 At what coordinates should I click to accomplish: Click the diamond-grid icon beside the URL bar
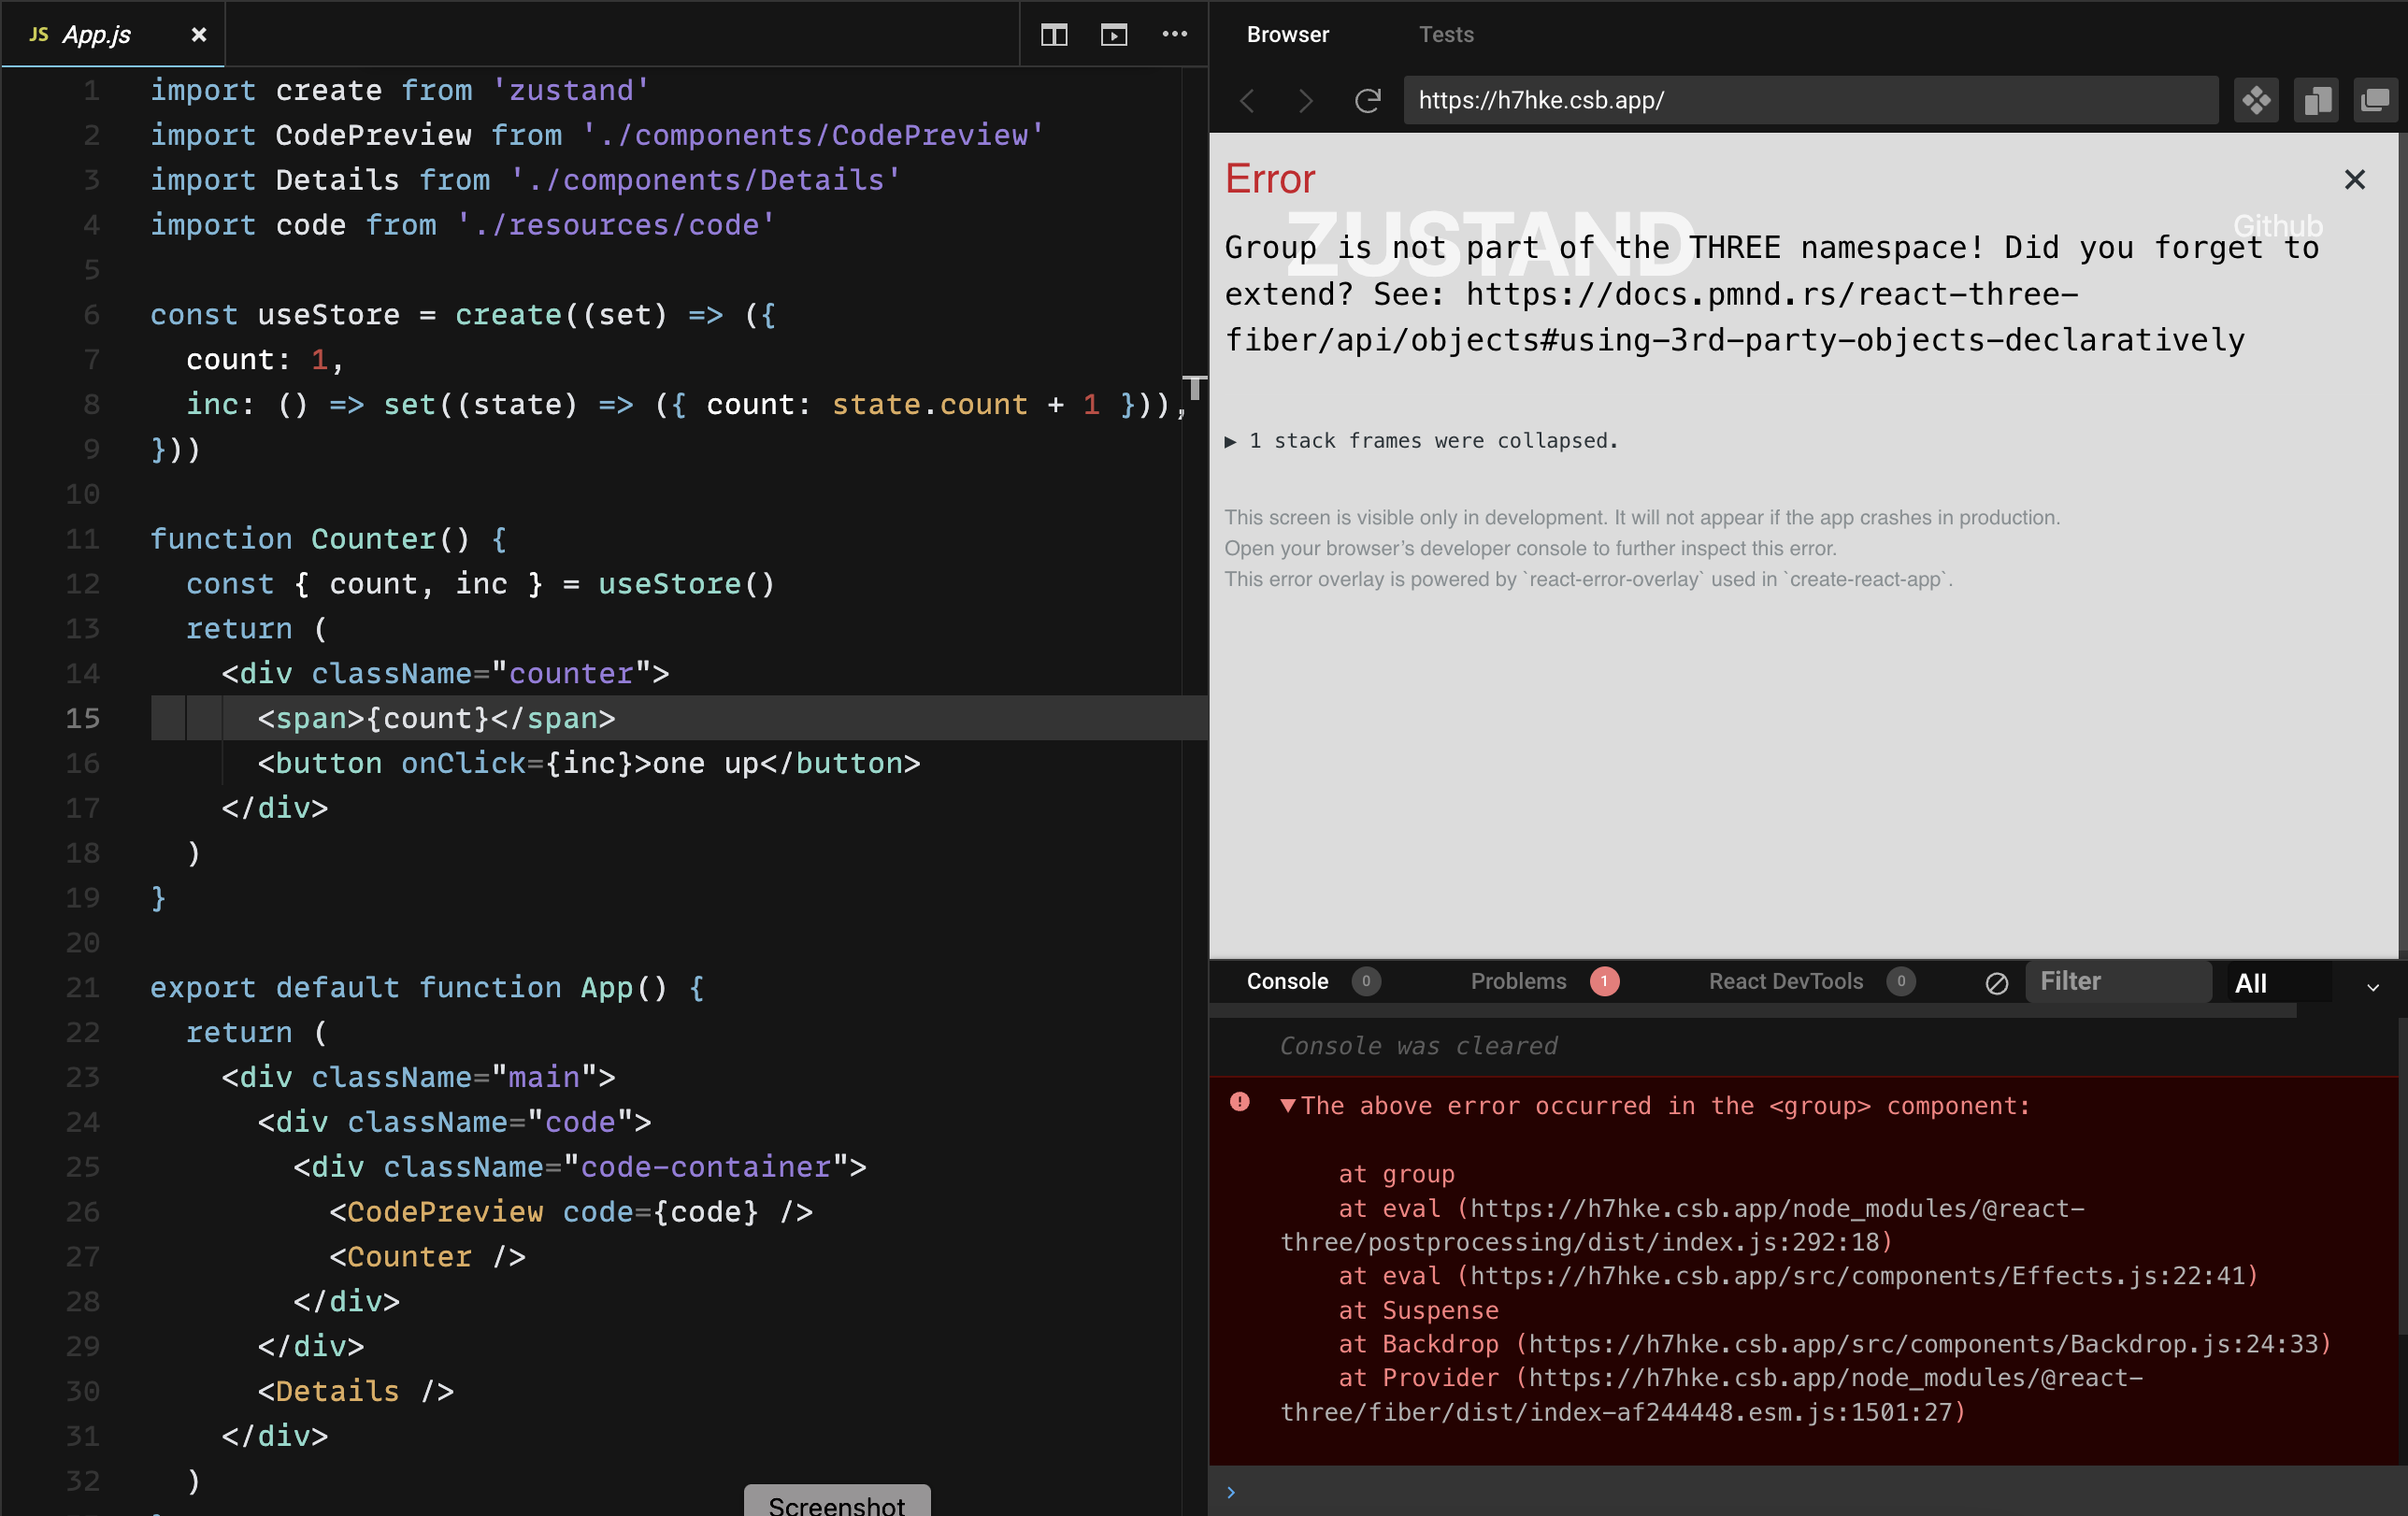(2256, 100)
